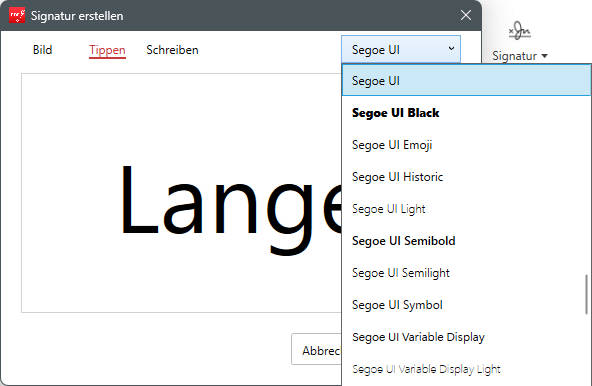Choose Segoe UI Variable Display Light font
This screenshot has height=386, width=592.
point(466,369)
